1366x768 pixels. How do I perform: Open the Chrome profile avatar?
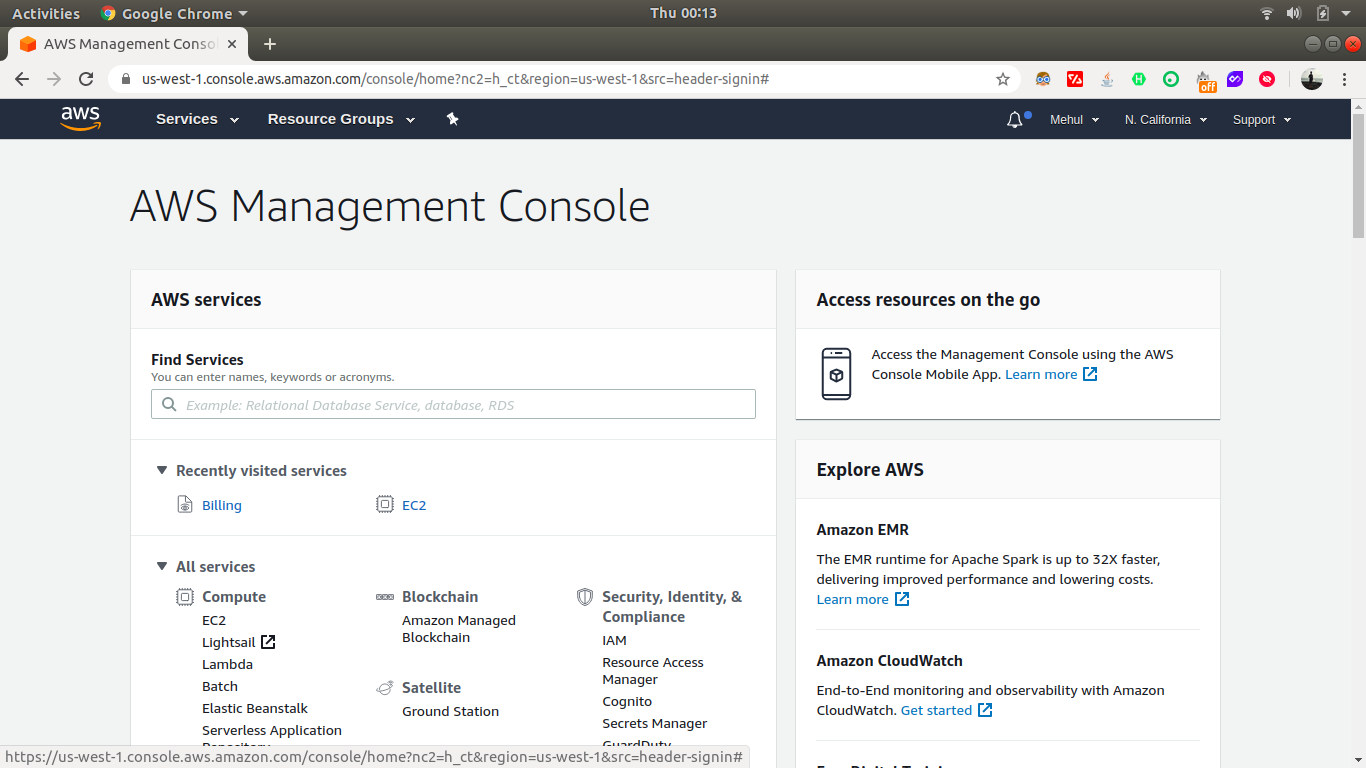pos(1312,79)
